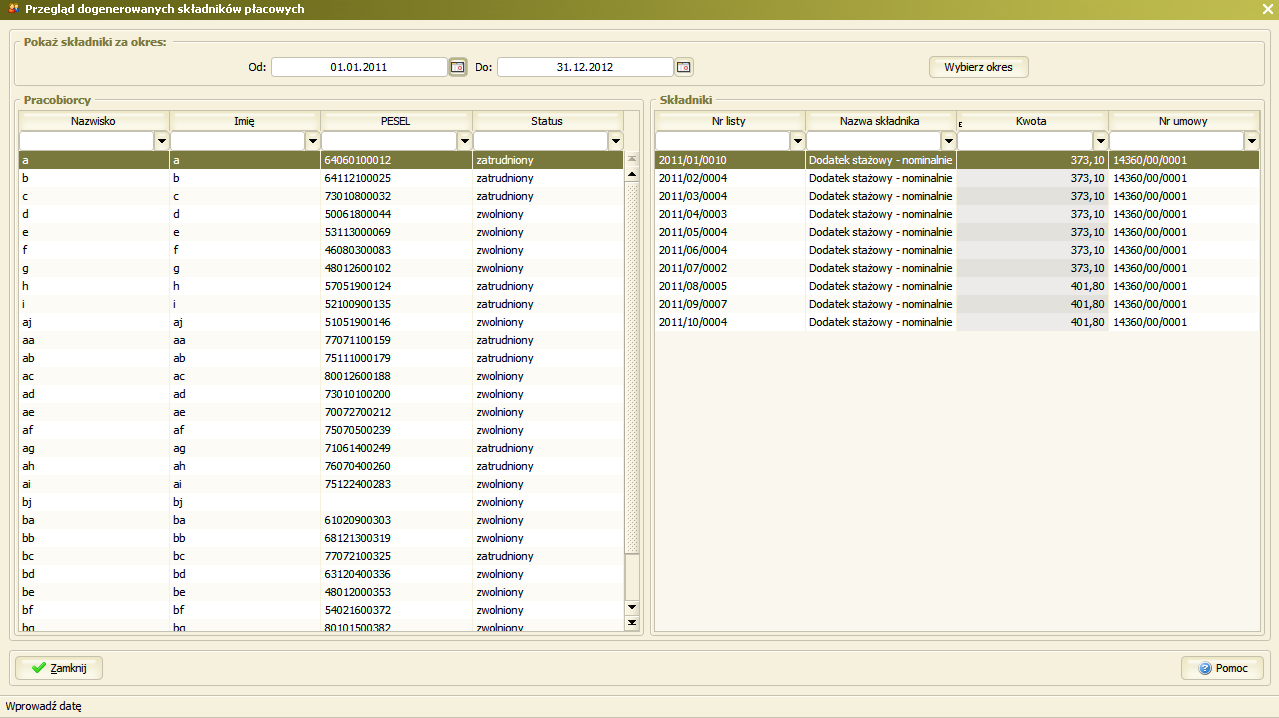Jump to top of Pracobiorcy list
Viewport: 1279px width, 718px height.
coord(632,158)
